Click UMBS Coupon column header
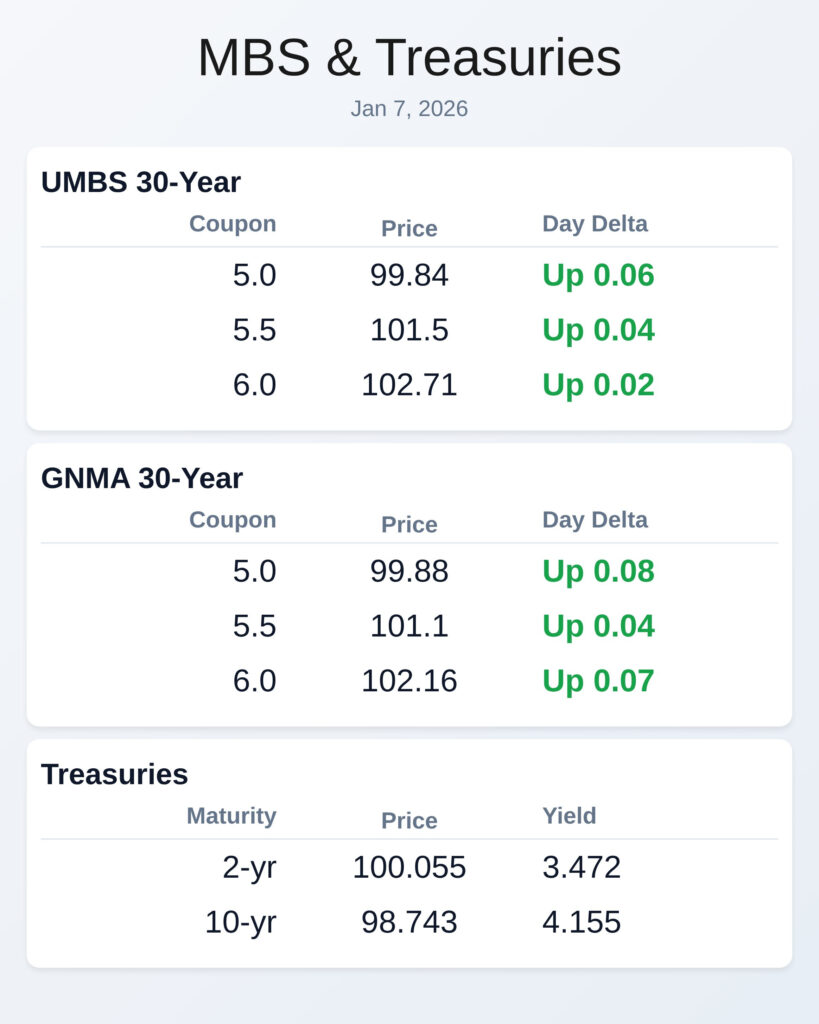The width and height of the screenshot is (819, 1024). pos(232,224)
